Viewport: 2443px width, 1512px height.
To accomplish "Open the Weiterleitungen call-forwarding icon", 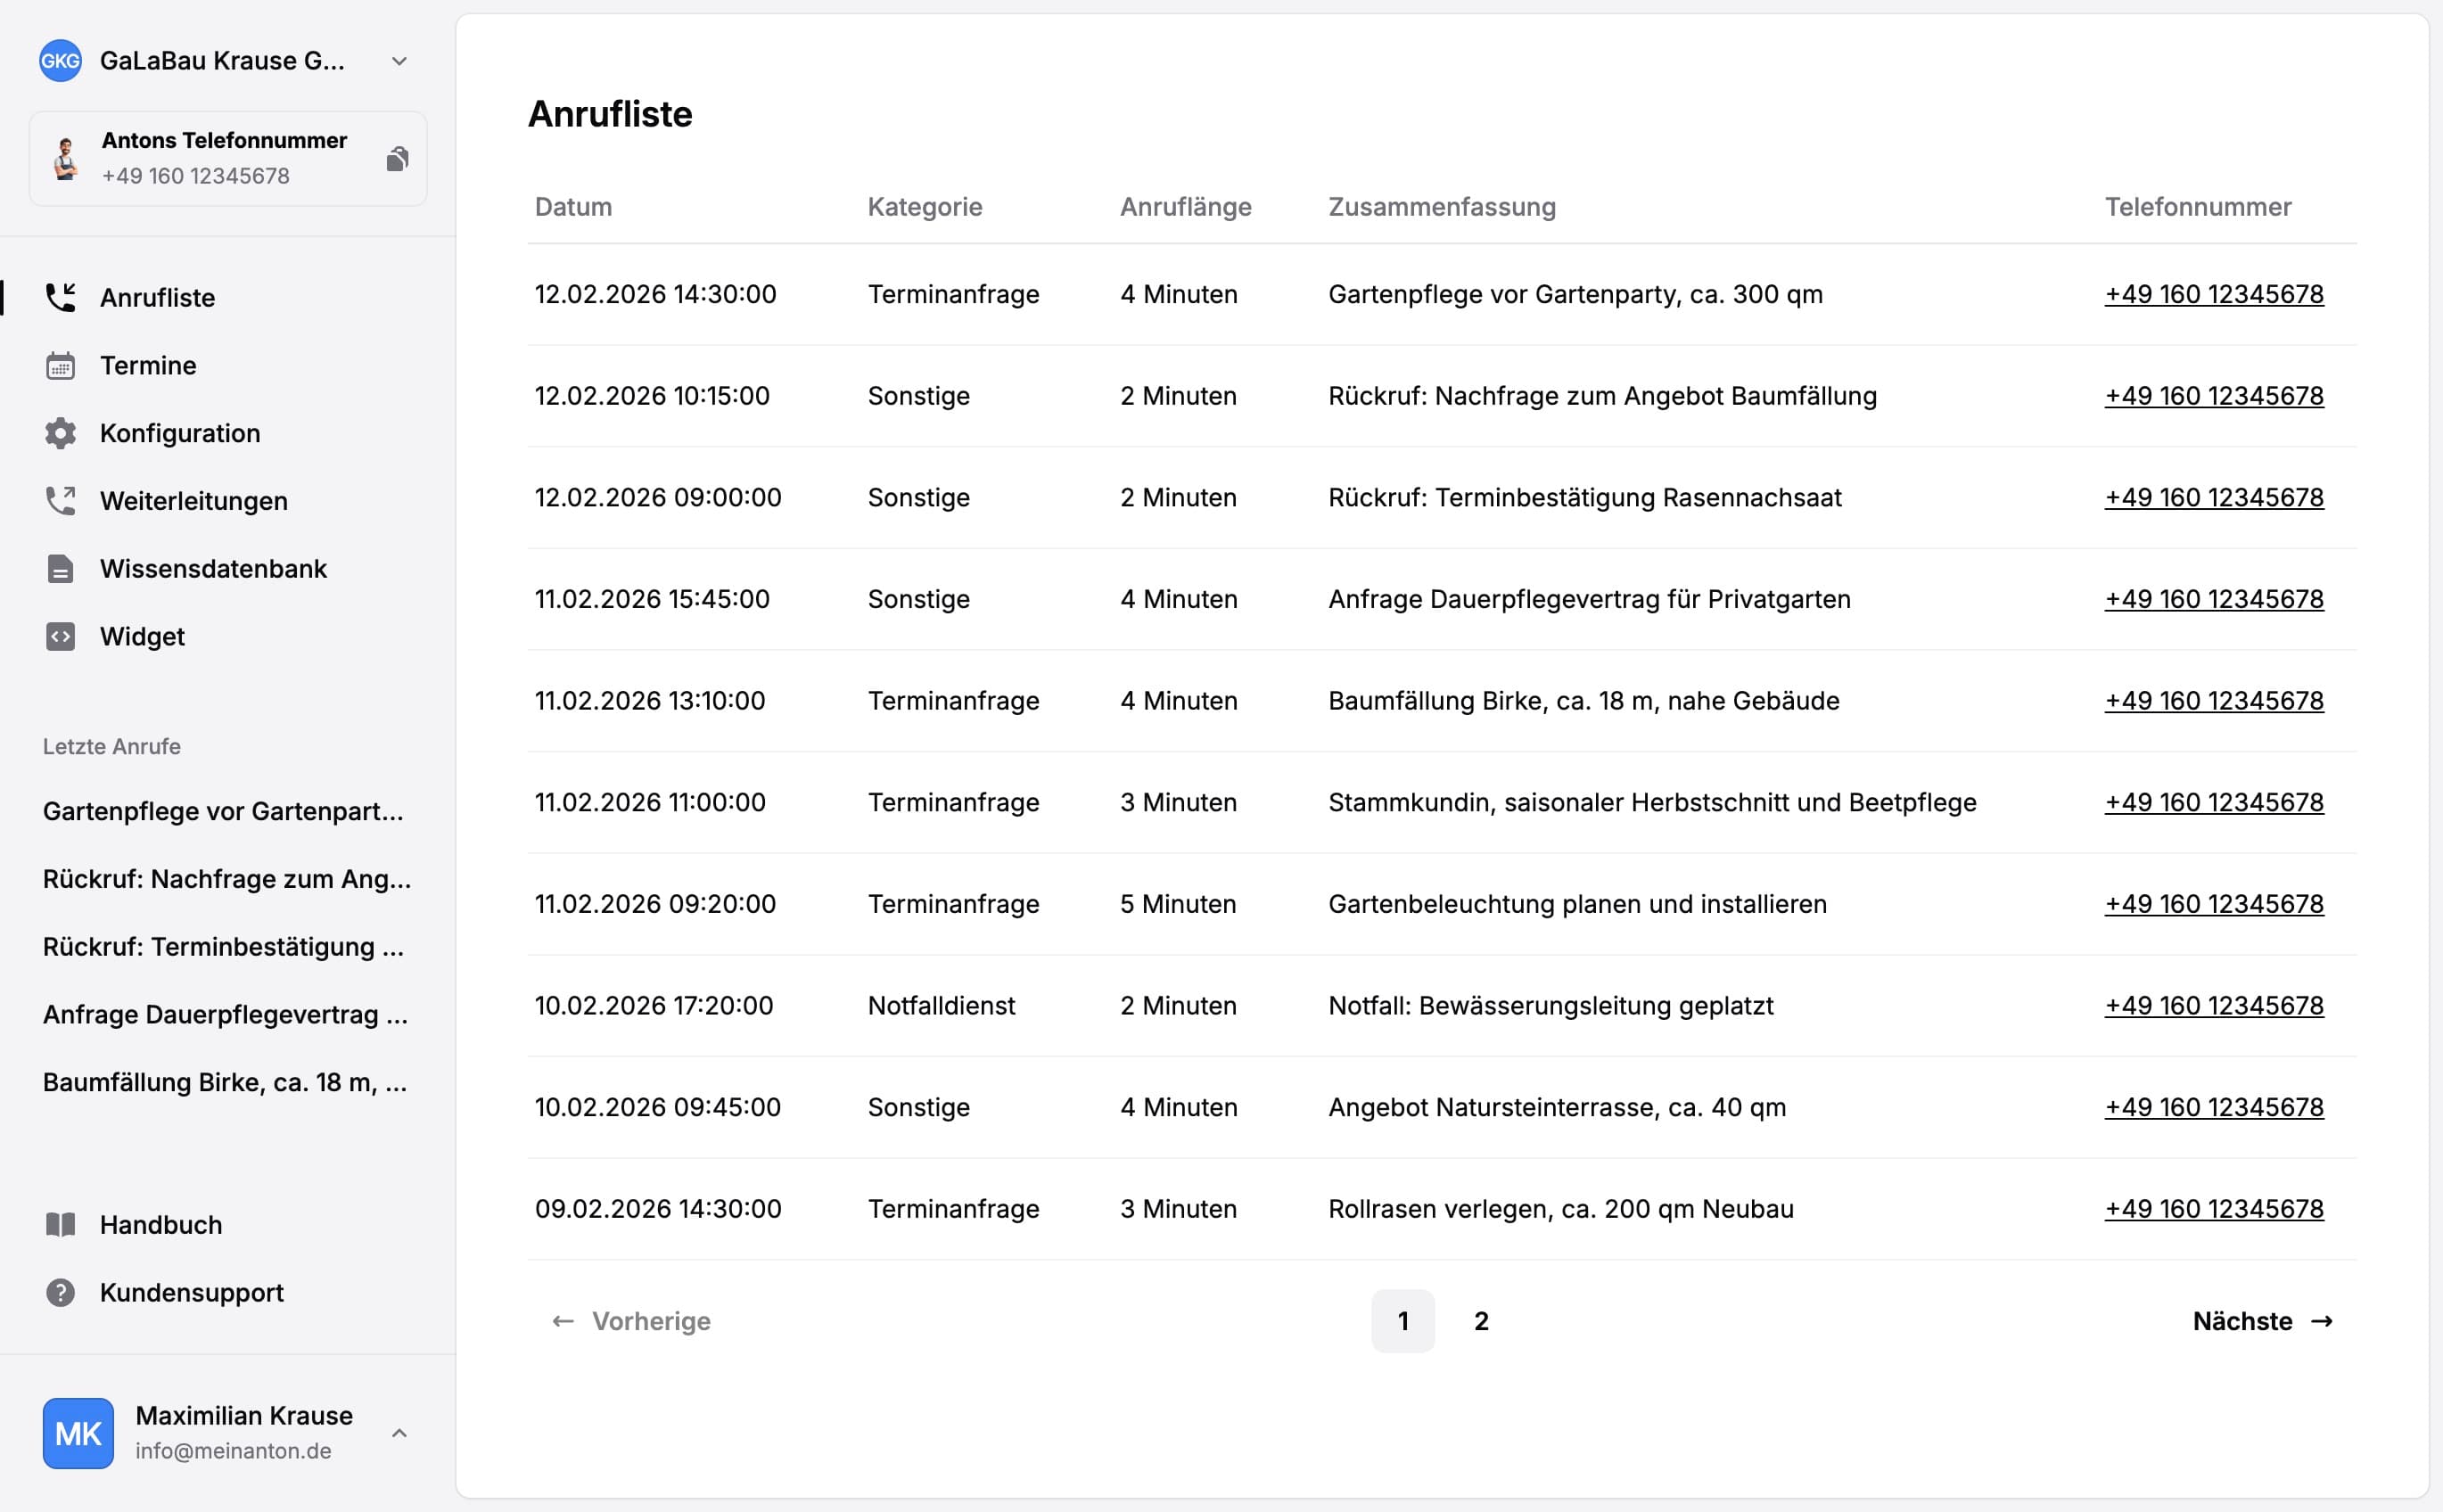I will [x=60, y=501].
